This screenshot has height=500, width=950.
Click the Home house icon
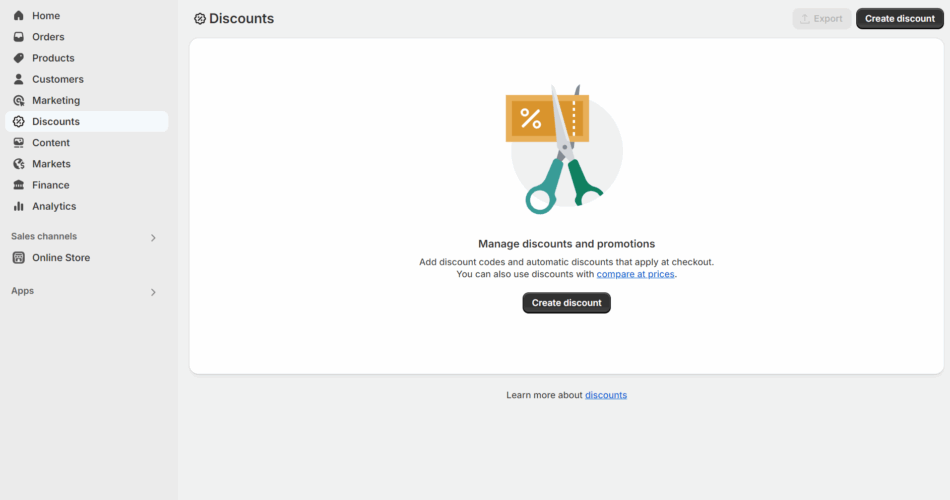point(19,16)
